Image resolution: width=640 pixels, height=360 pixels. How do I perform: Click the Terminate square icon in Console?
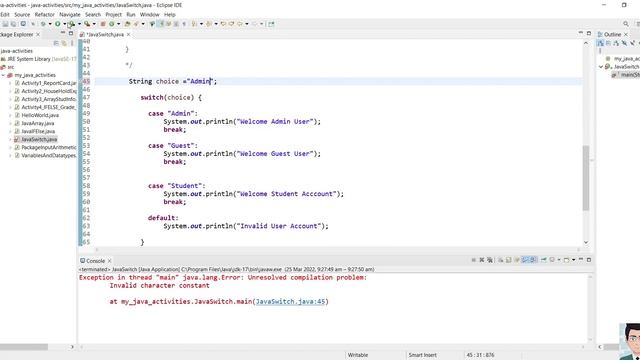click(473, 260)
